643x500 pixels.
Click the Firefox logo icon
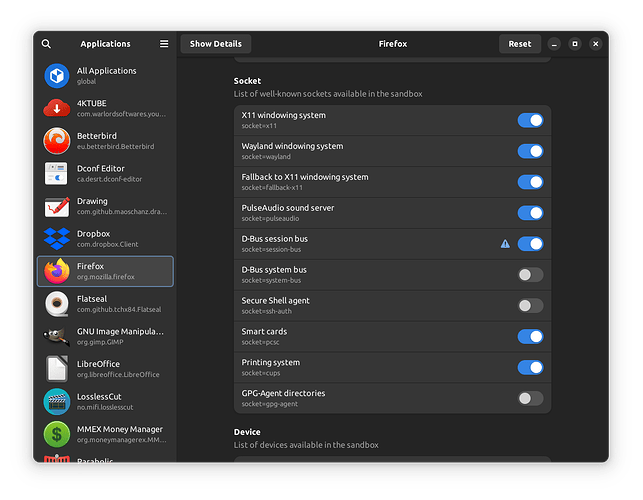57,271
